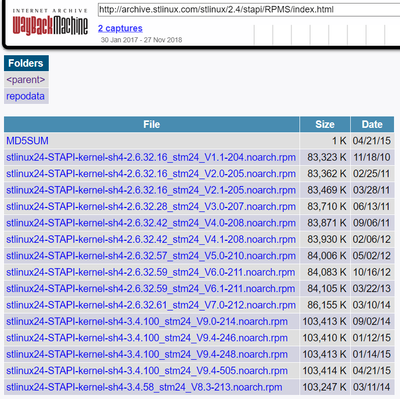Open the repodata folder link
Image resolution: width=400 pixels, height=399 pixels.
(x=25, y=96)
